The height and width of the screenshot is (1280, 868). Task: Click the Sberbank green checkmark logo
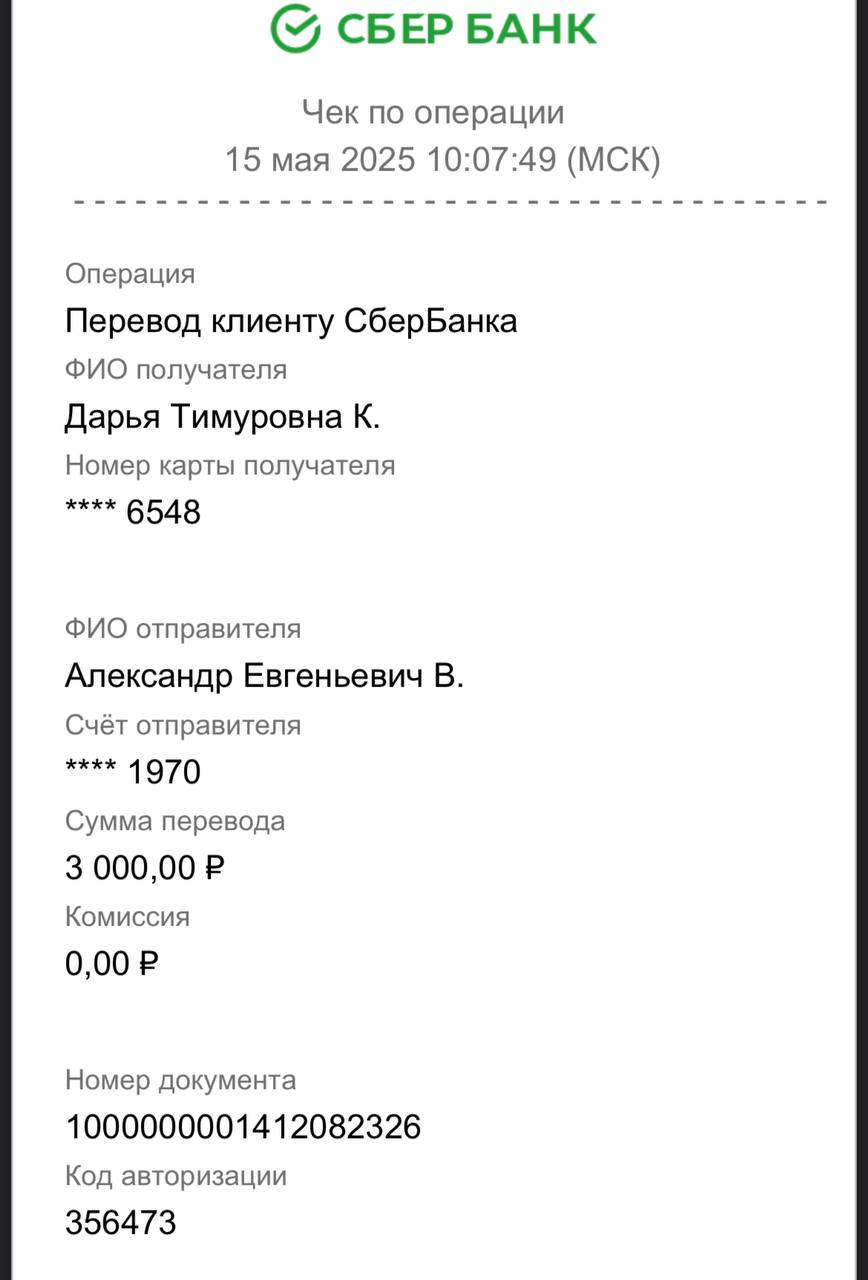[295, 27]
